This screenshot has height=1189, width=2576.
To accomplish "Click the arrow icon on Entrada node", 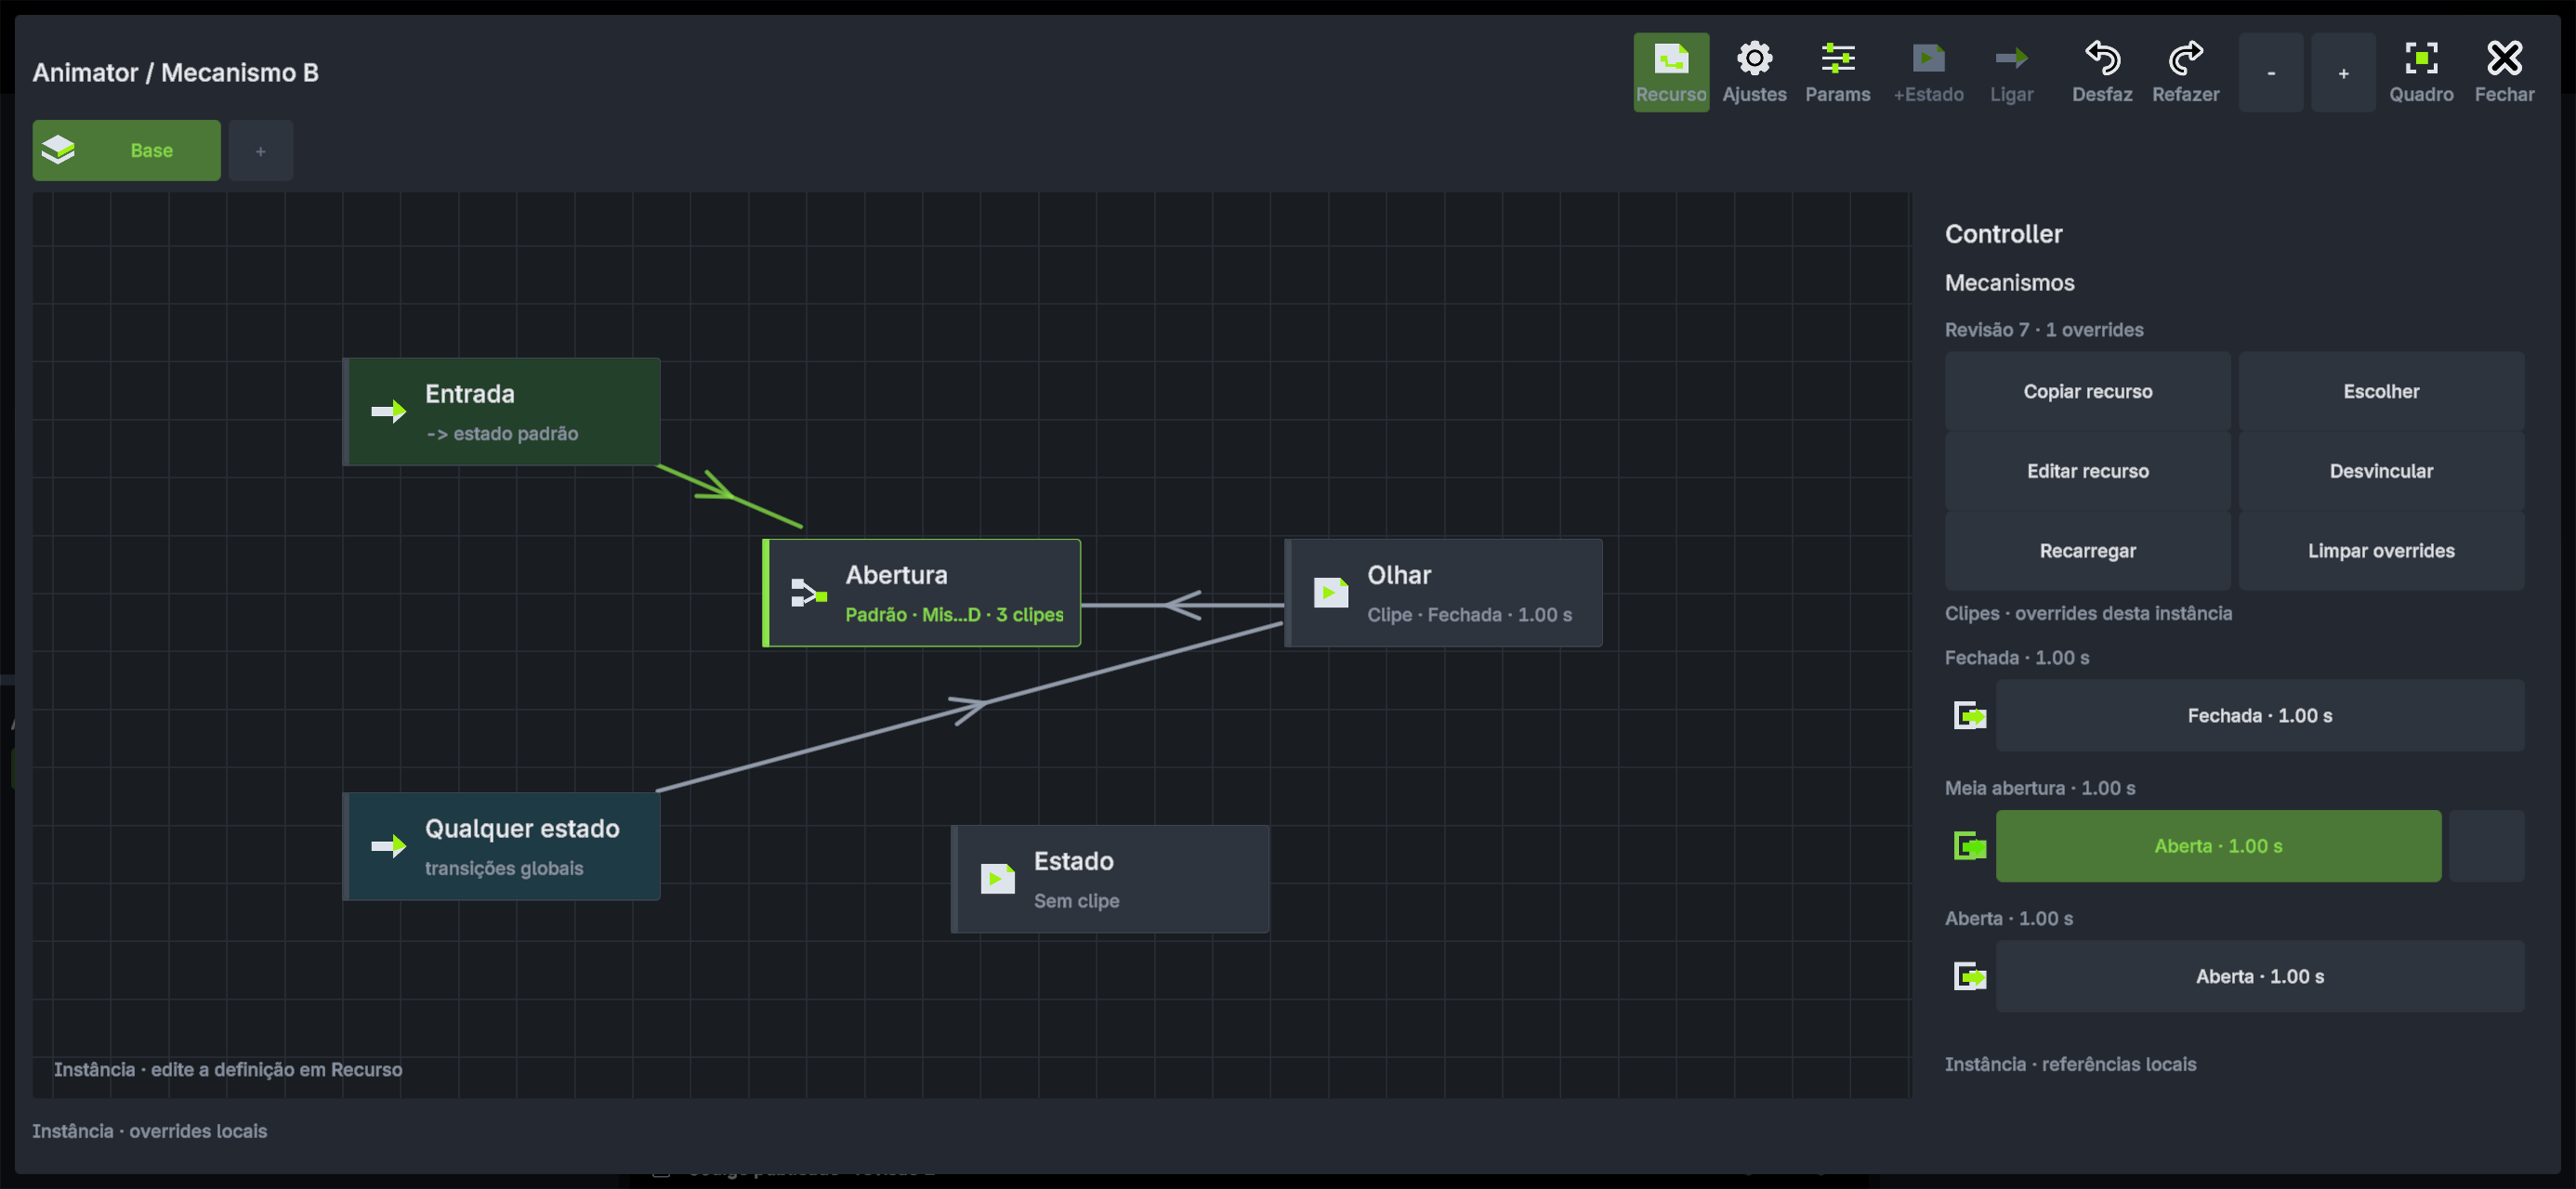I will [388, 411].
